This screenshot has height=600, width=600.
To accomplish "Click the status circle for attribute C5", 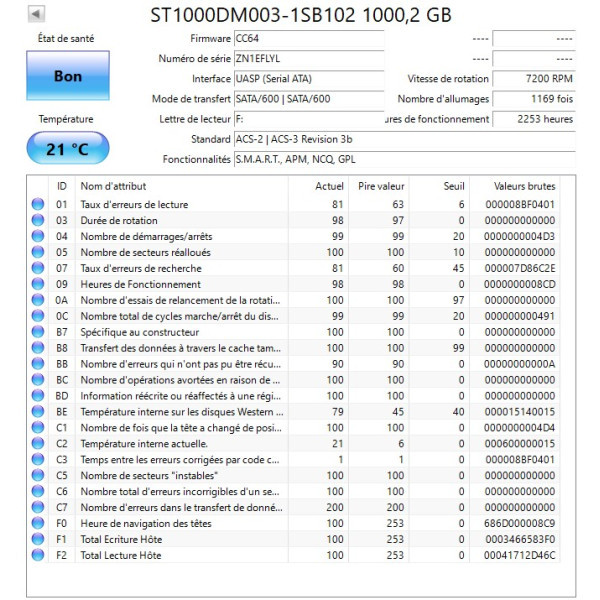I will [38, 475].
